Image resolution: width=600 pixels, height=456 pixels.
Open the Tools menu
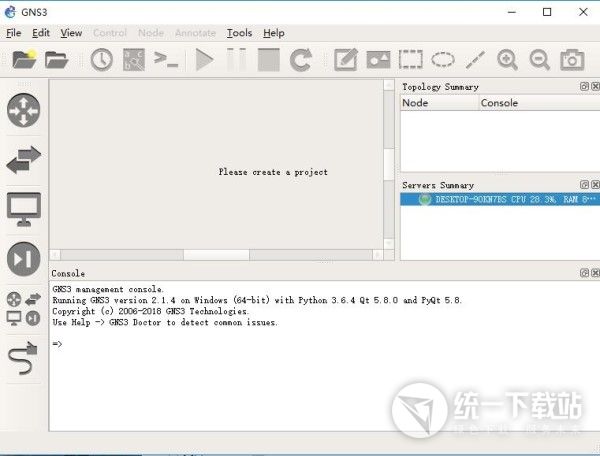[239, 33]
